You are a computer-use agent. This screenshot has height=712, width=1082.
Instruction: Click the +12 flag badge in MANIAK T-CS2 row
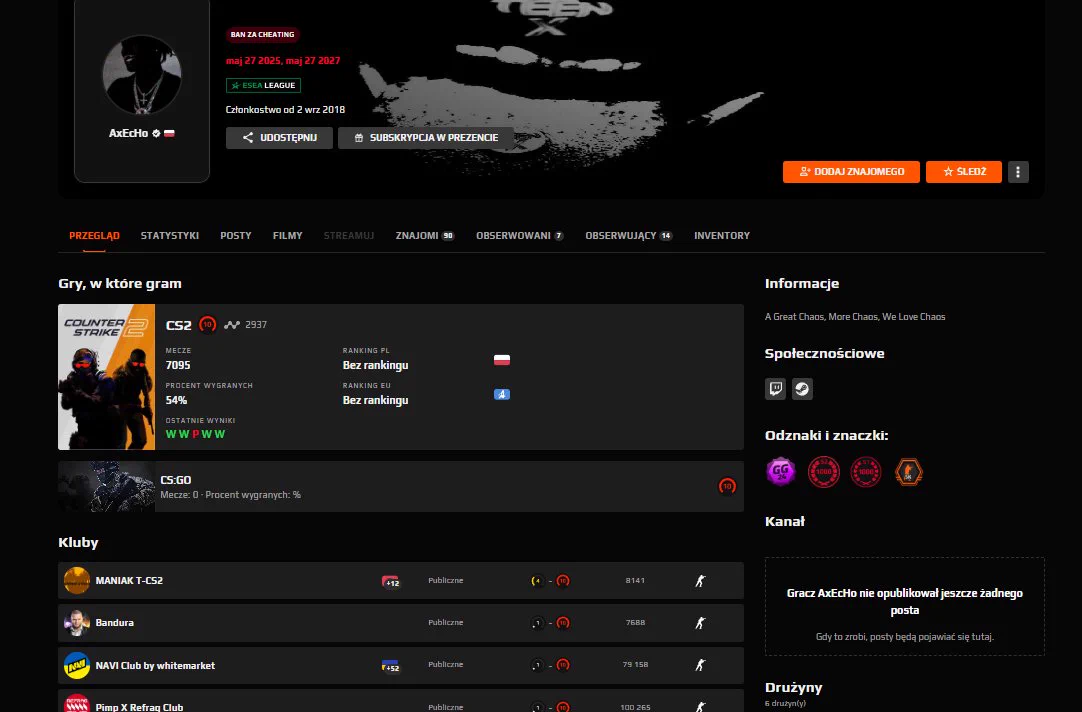[391, 582]
